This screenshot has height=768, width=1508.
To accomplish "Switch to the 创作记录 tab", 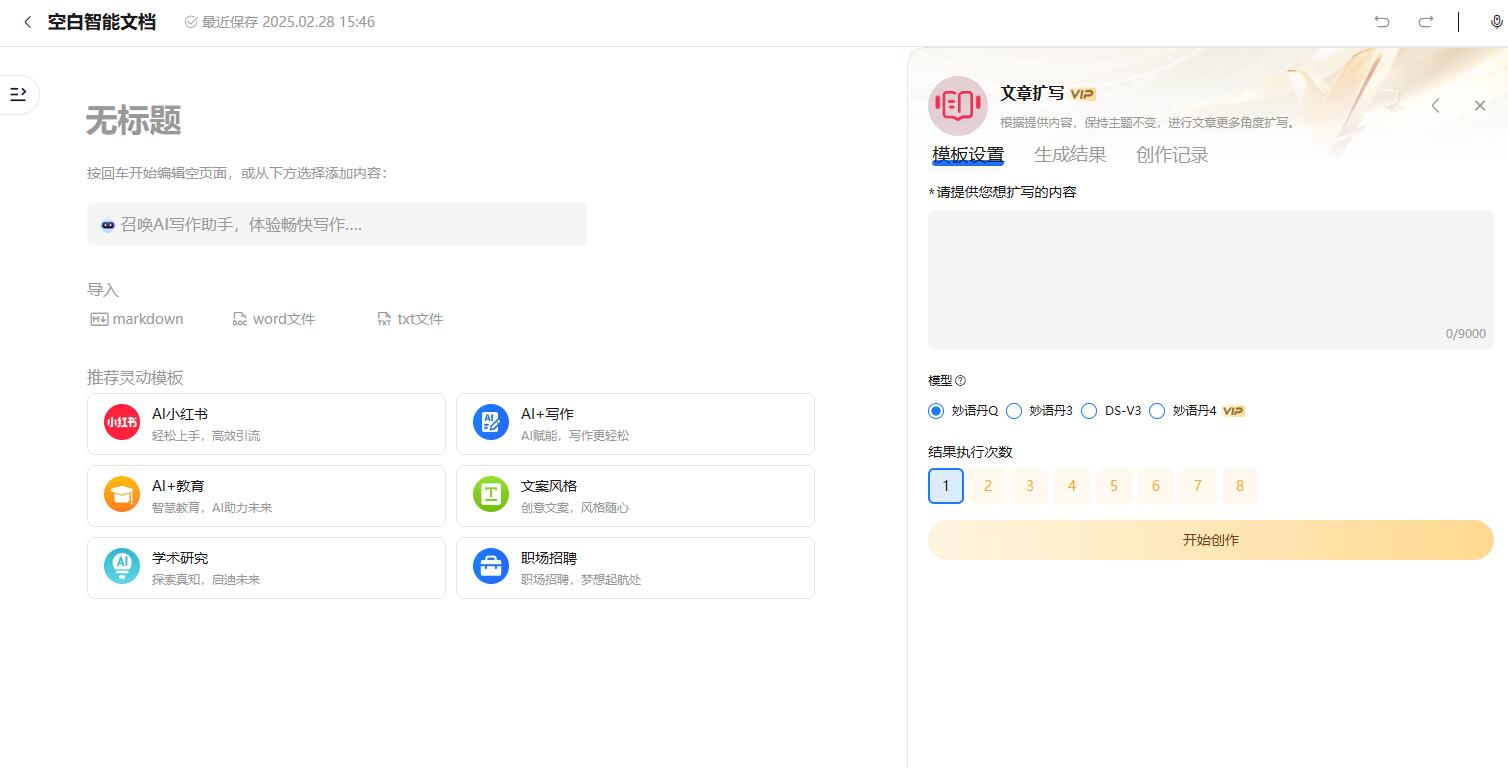I will (1172, 155).
